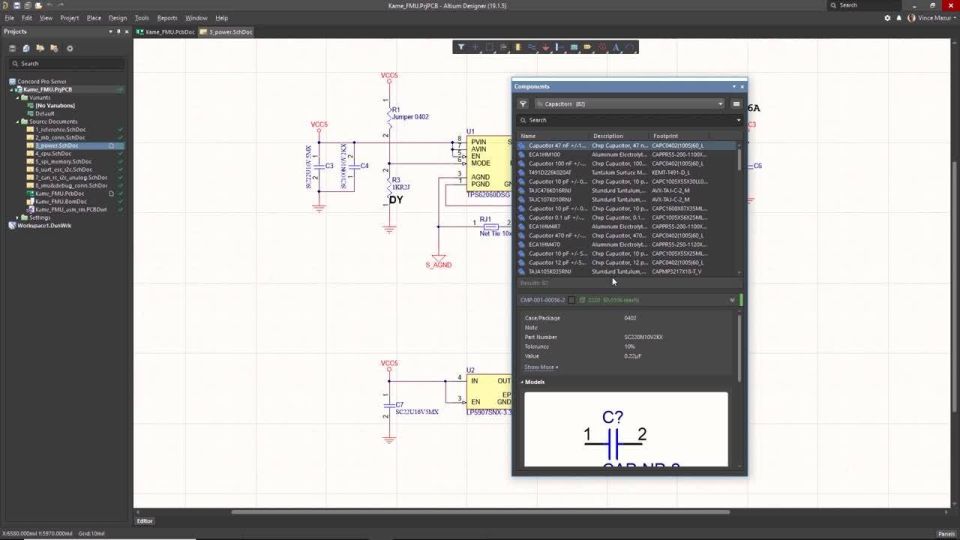Click the red directives tool in the active bar
Screen dimensions: 960x540
pyautogui.click(x=602, y=47)
